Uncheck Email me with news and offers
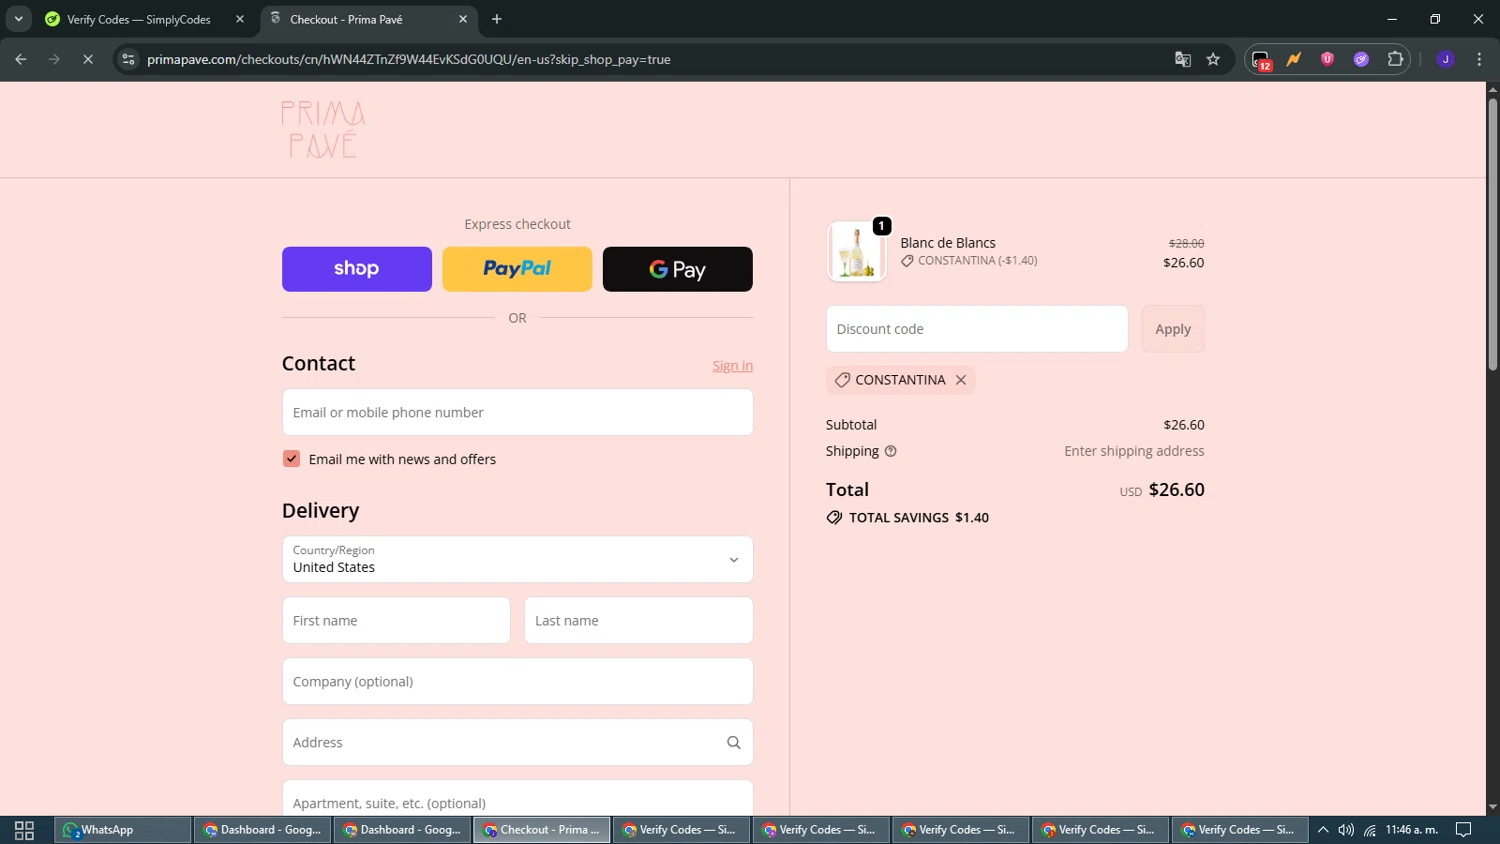Viewport: 1500px width, 844px height. point(291,459)
